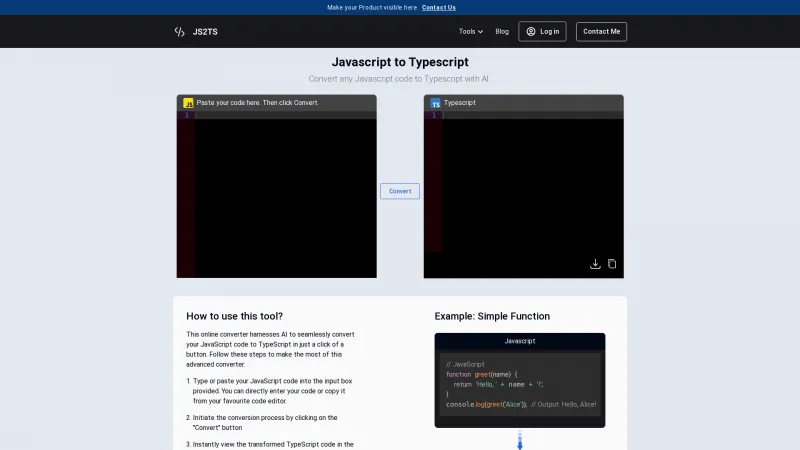800x450 pixels.
Task: Click the user avatar icon in Log in
Action: 531,32
